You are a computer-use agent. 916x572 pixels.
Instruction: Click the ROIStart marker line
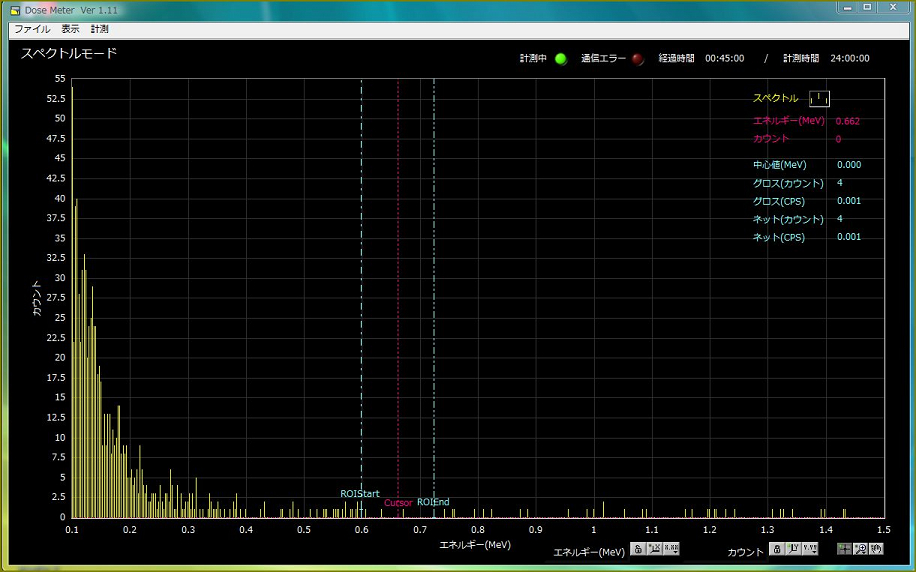click(x=362, y=300)
